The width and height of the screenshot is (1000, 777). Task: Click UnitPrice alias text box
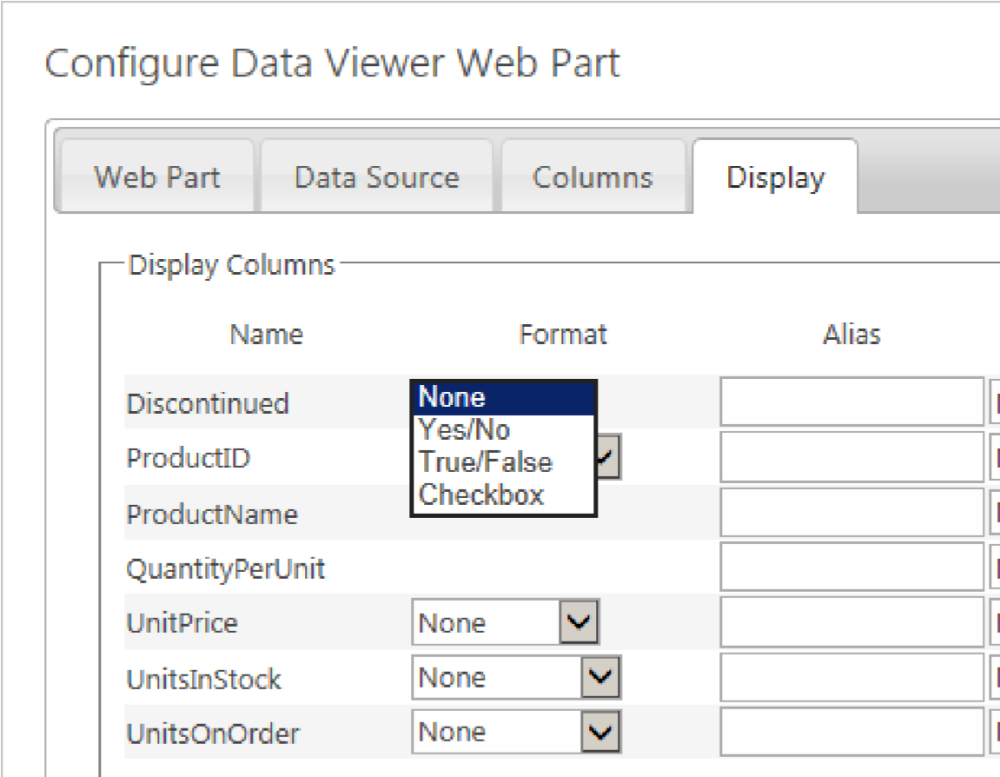[x=851, y=624]
